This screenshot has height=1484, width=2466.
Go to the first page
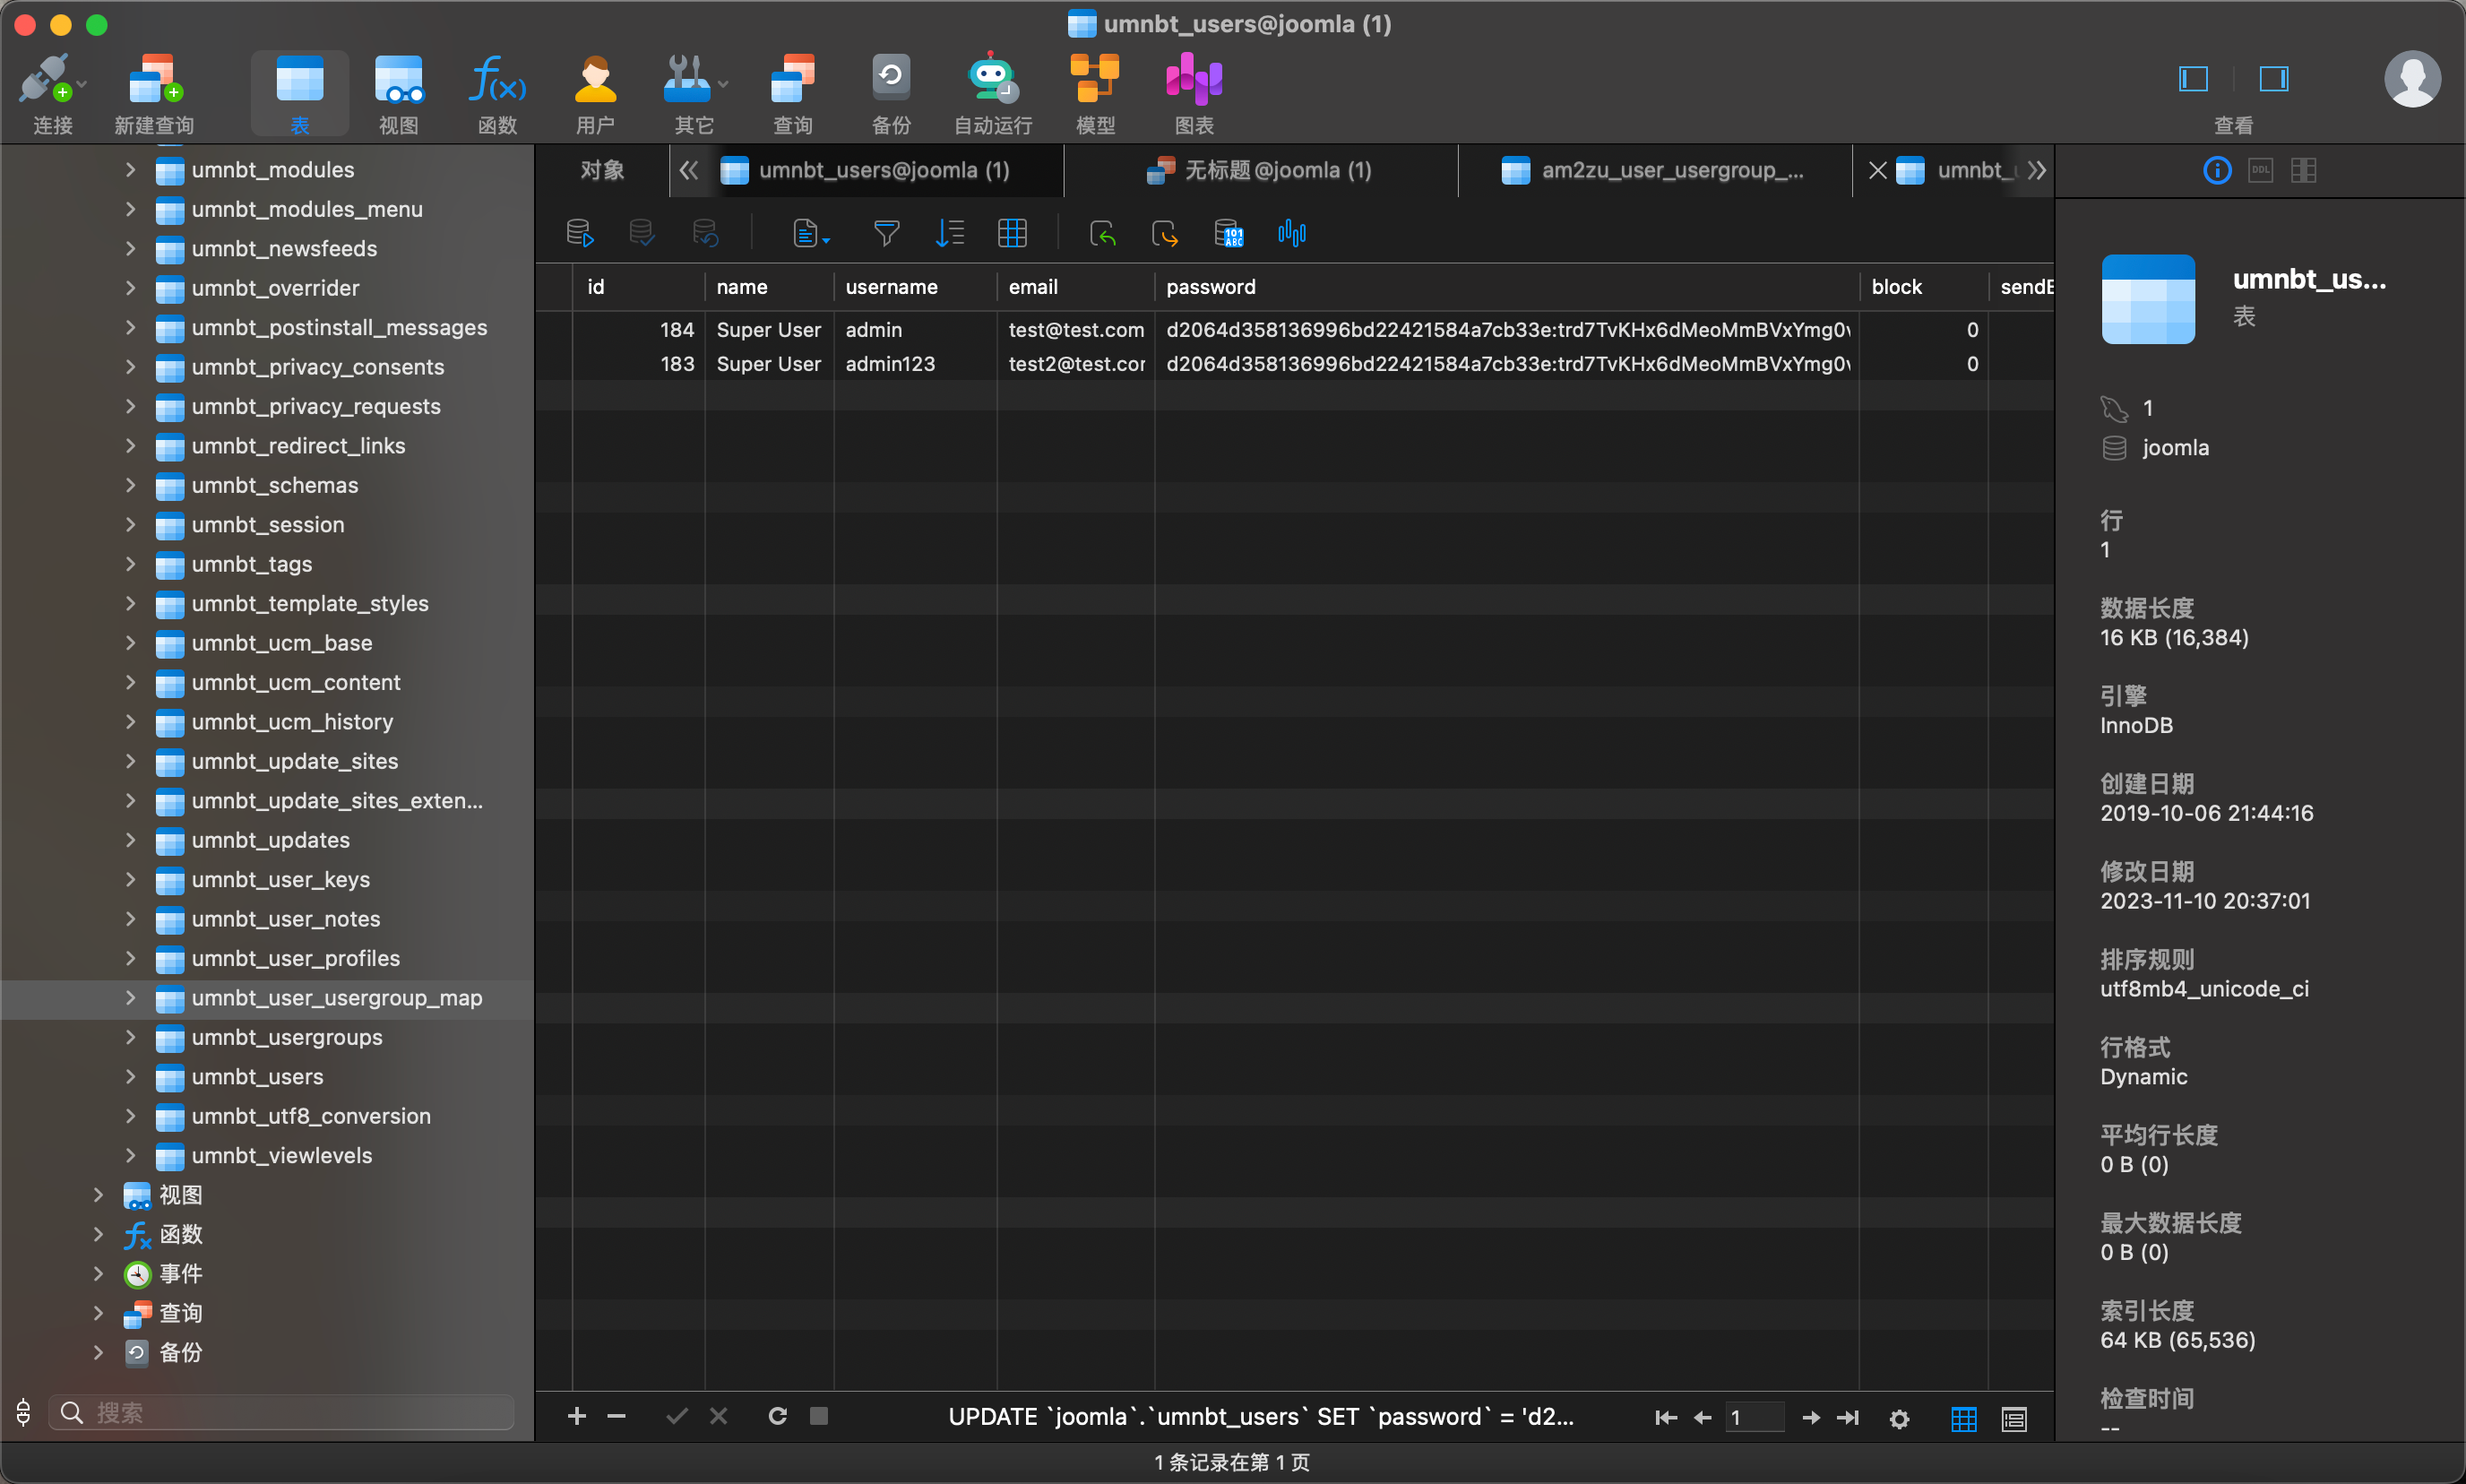[x=1665, y=1418]
